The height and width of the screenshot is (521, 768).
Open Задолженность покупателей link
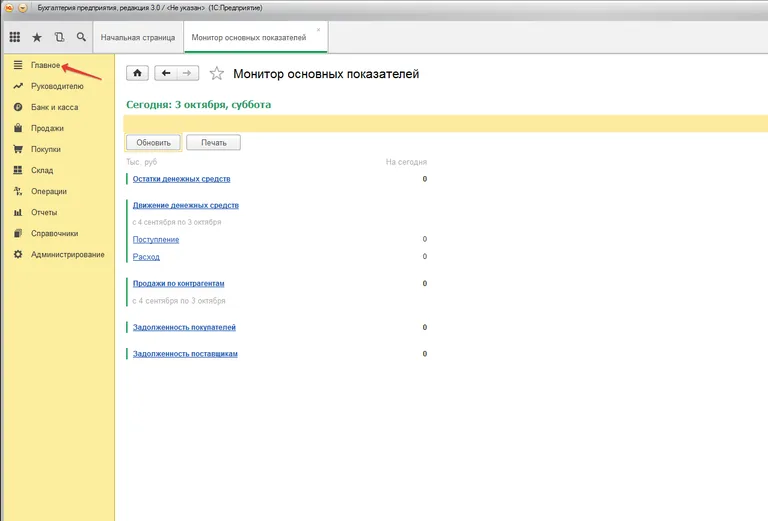point(184,327)
